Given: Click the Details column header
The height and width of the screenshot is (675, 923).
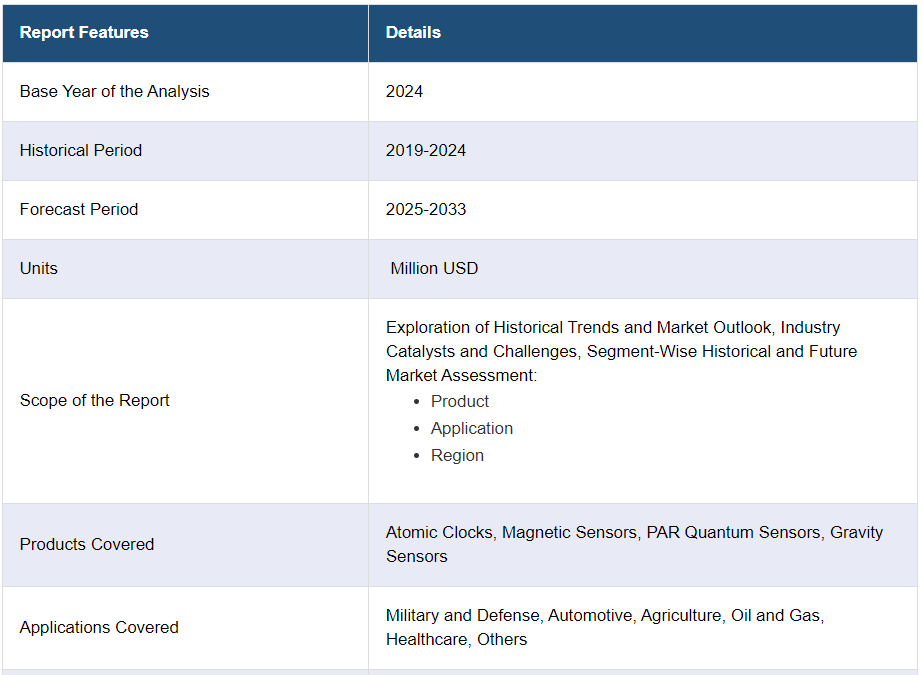Looking at the screenshot, I should click(x=413, y=32).
